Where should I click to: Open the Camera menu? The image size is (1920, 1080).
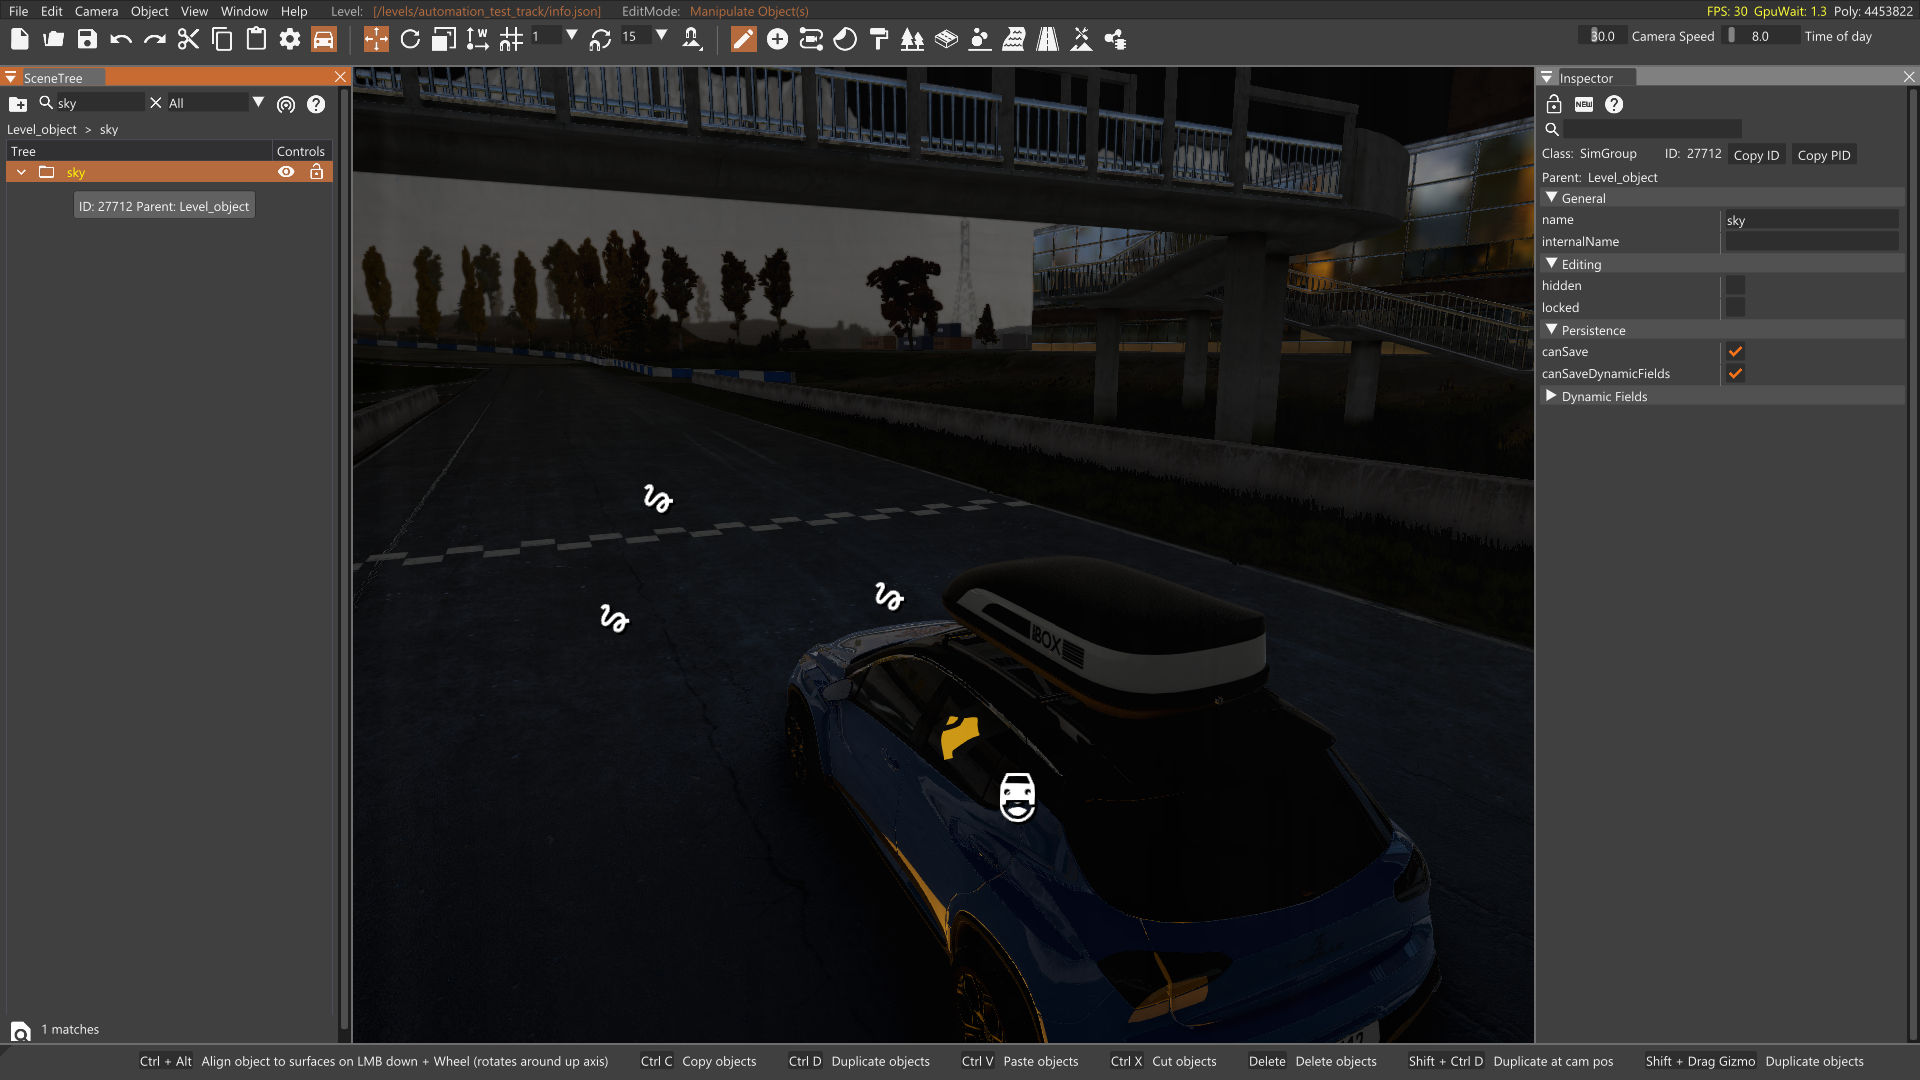tap(96, 11)
